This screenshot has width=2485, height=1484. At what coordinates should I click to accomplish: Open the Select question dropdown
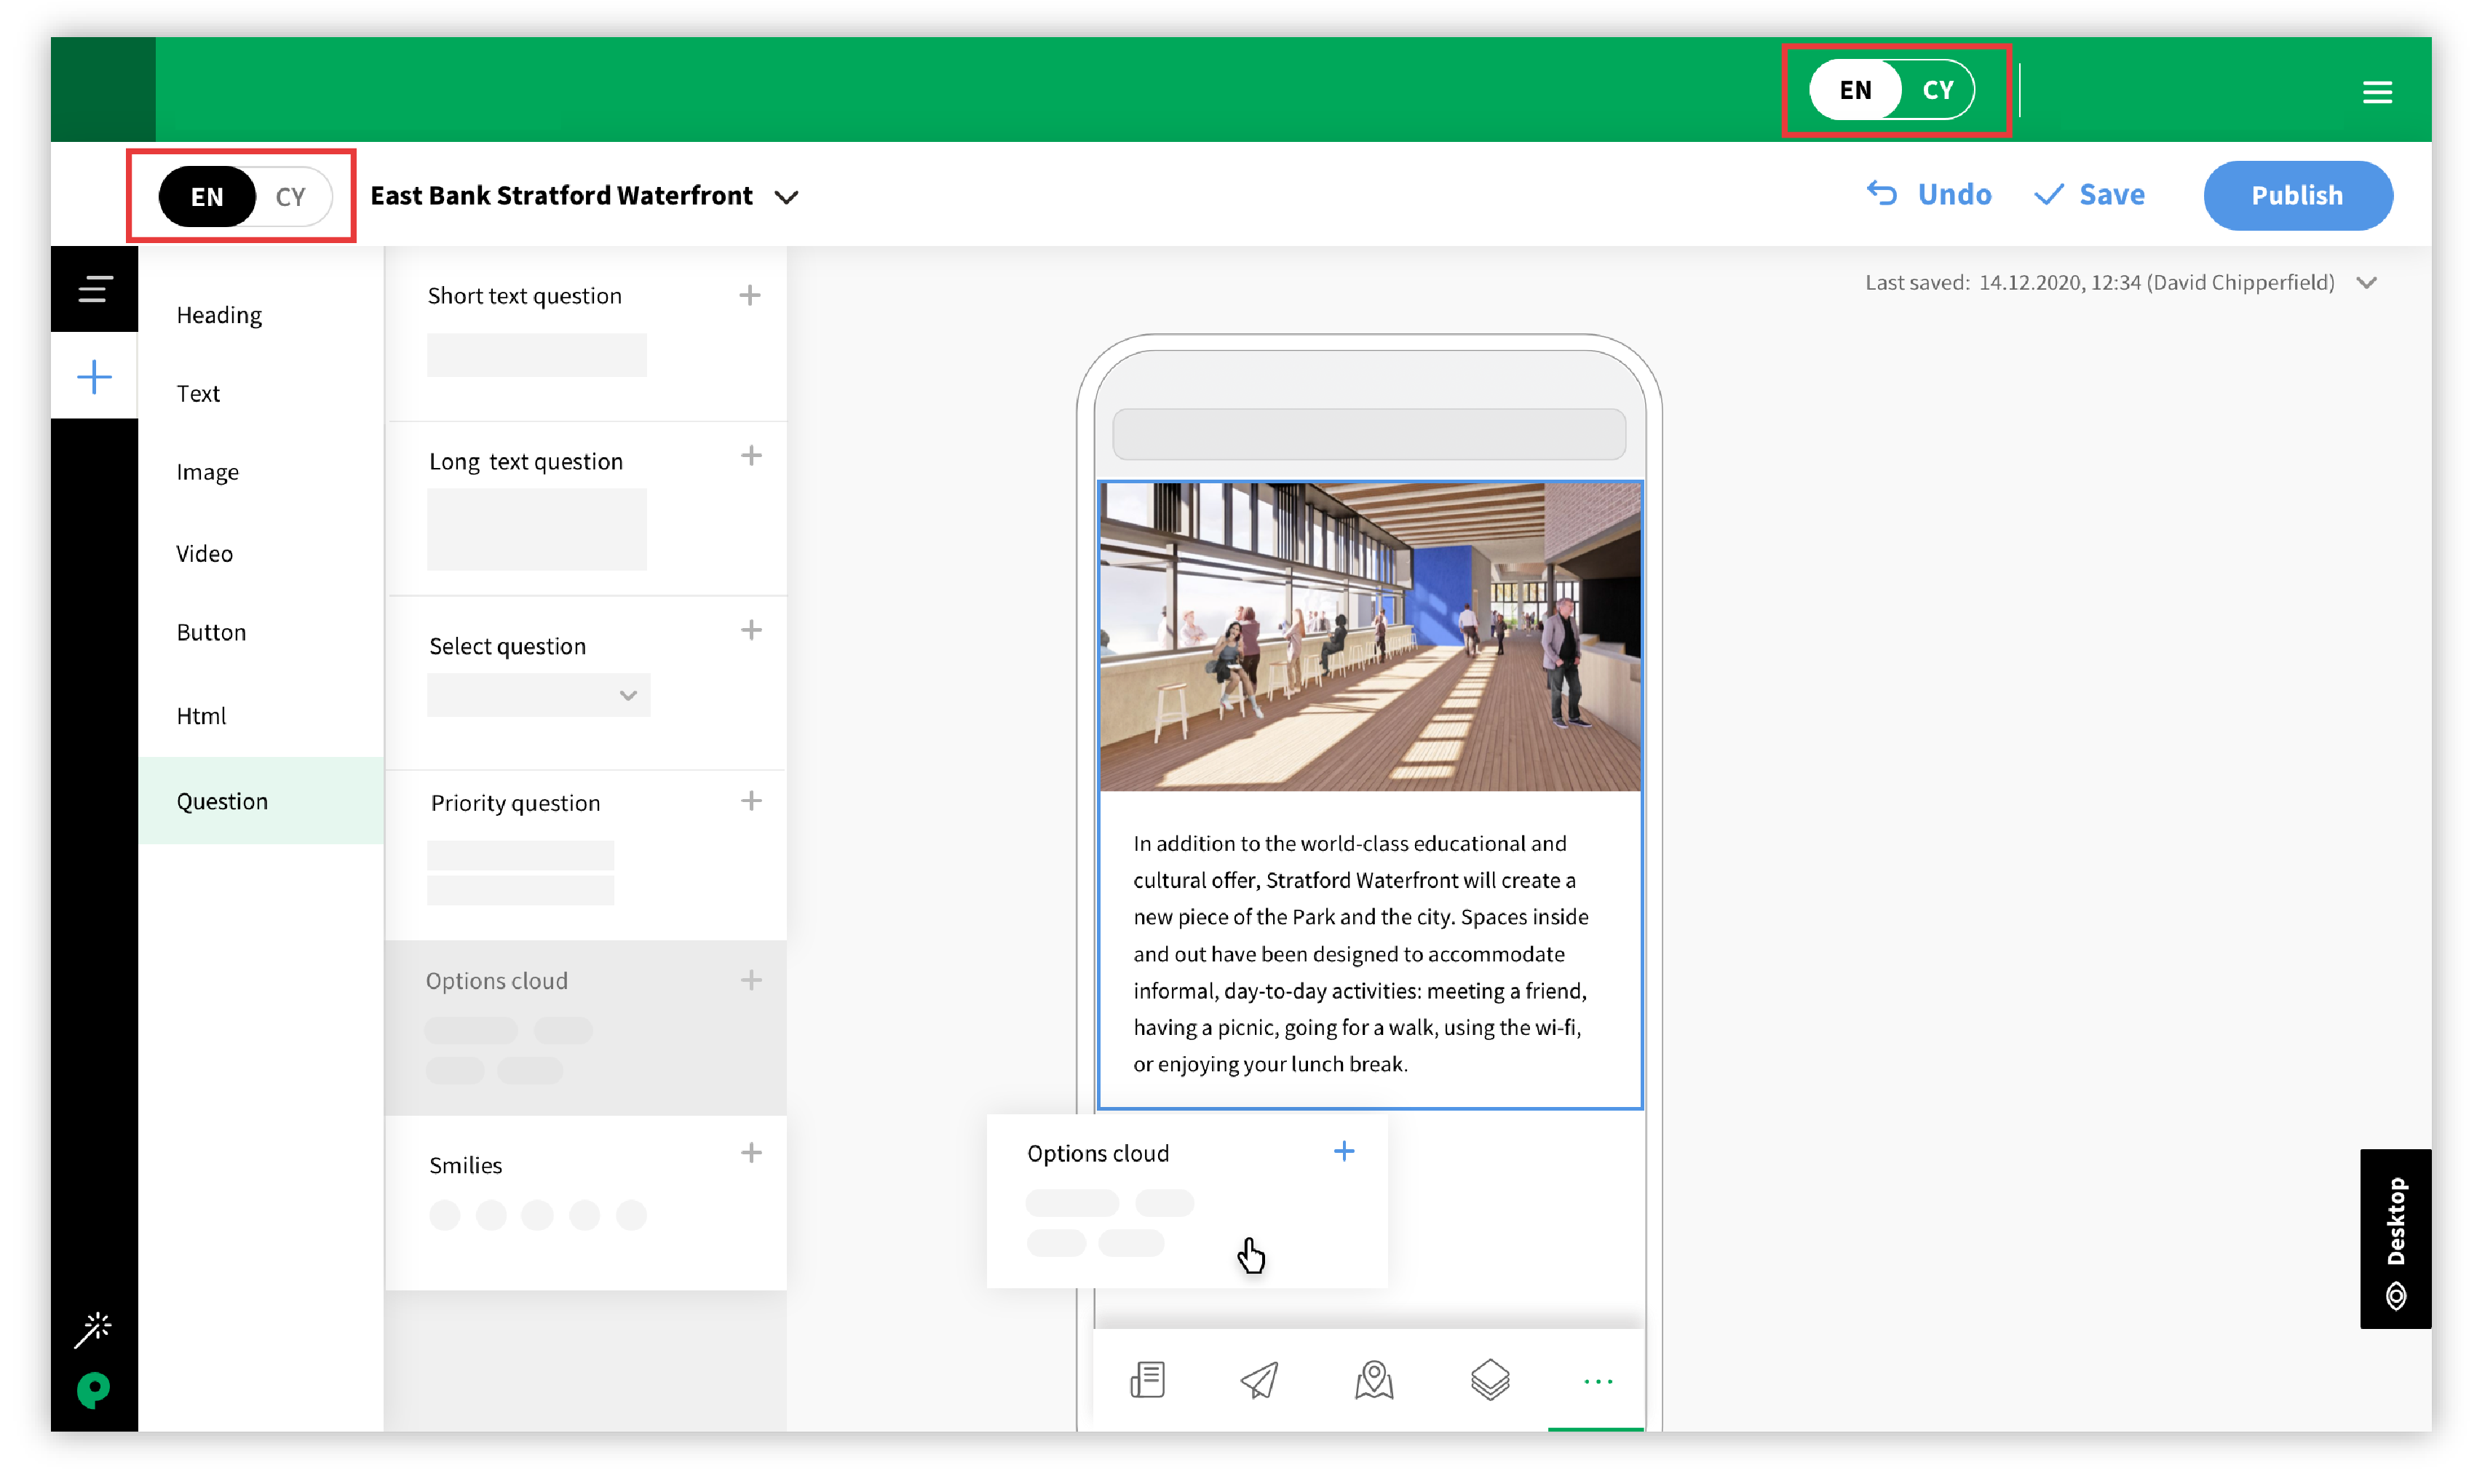point(537,693)
